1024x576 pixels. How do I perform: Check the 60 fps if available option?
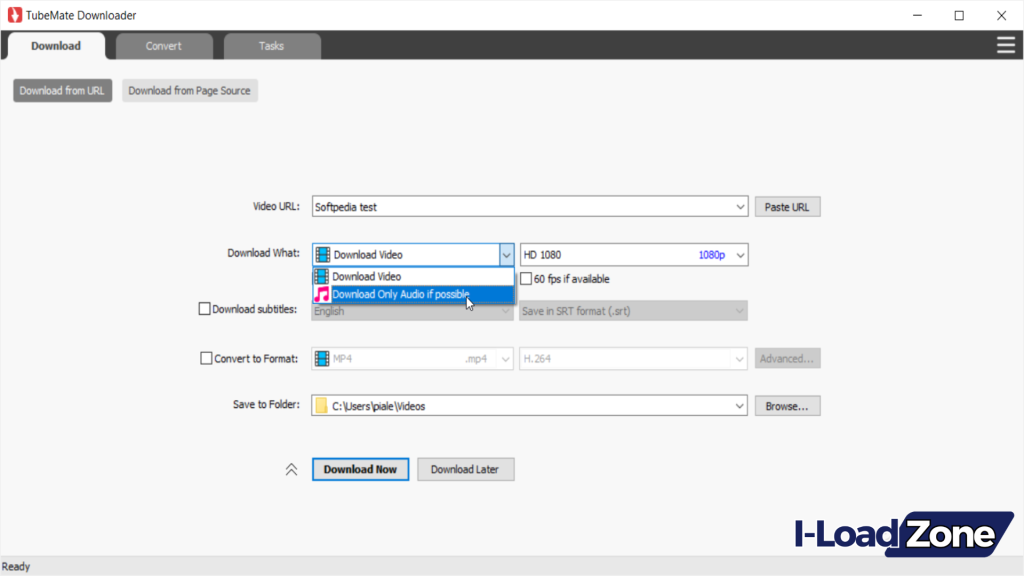[527, 278]
